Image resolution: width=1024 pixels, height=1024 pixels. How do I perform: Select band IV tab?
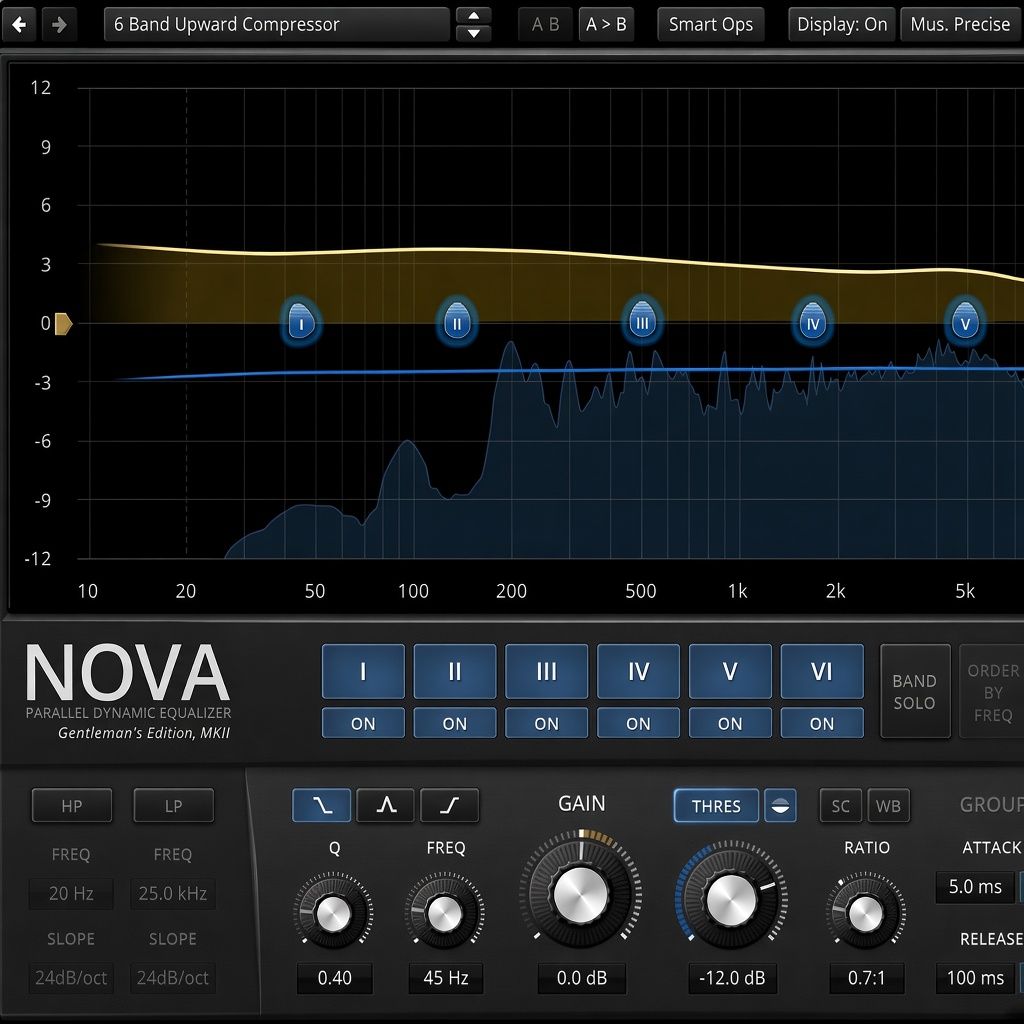[x=638, y=671]
